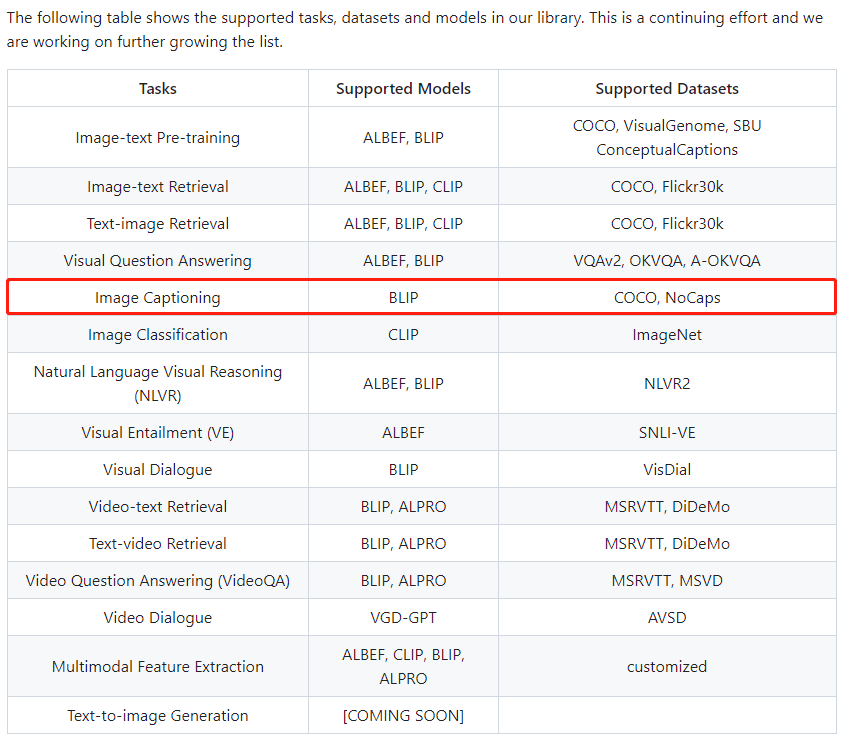Click the "MSRVTT, MSVD" dataset cell
857x744 pixels.
pos(667,581)
